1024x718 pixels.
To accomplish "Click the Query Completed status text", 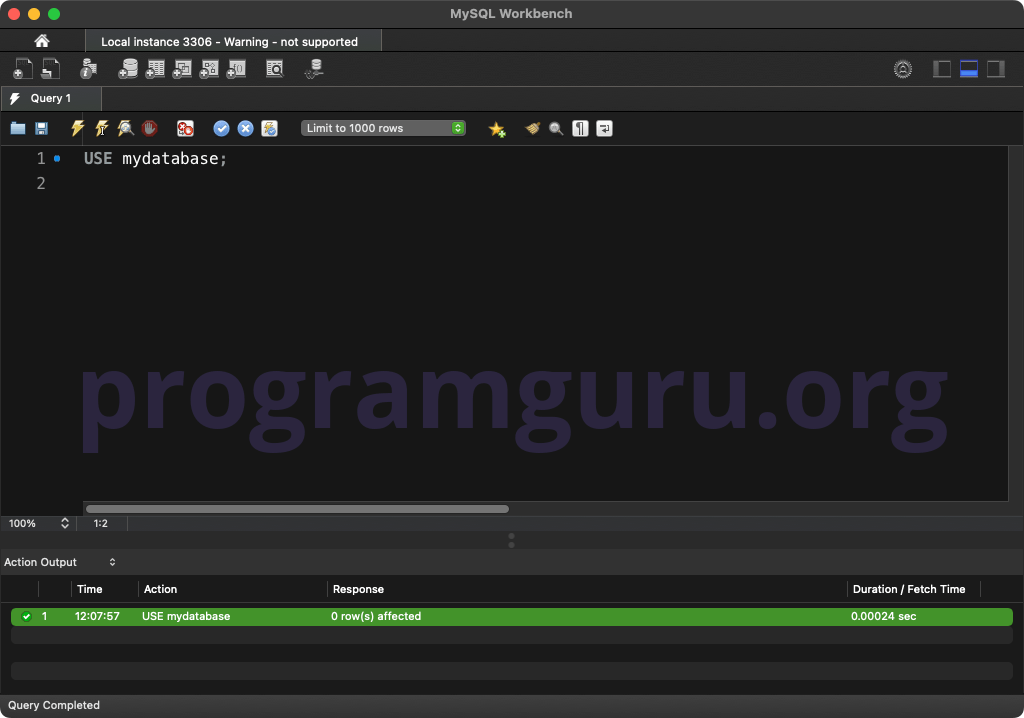I will point(54,705).
